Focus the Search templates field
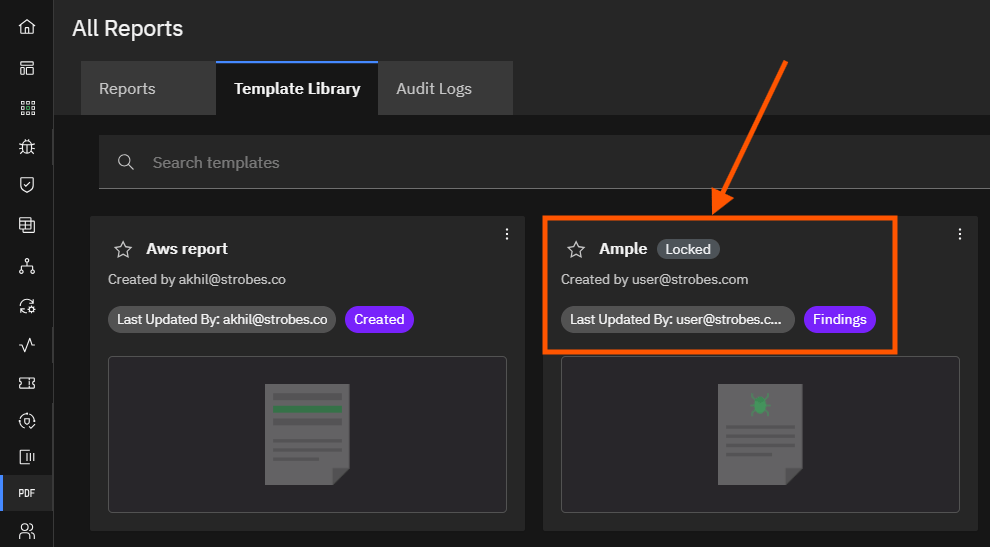This screenshot has height=547, width=990. (544, 162)
